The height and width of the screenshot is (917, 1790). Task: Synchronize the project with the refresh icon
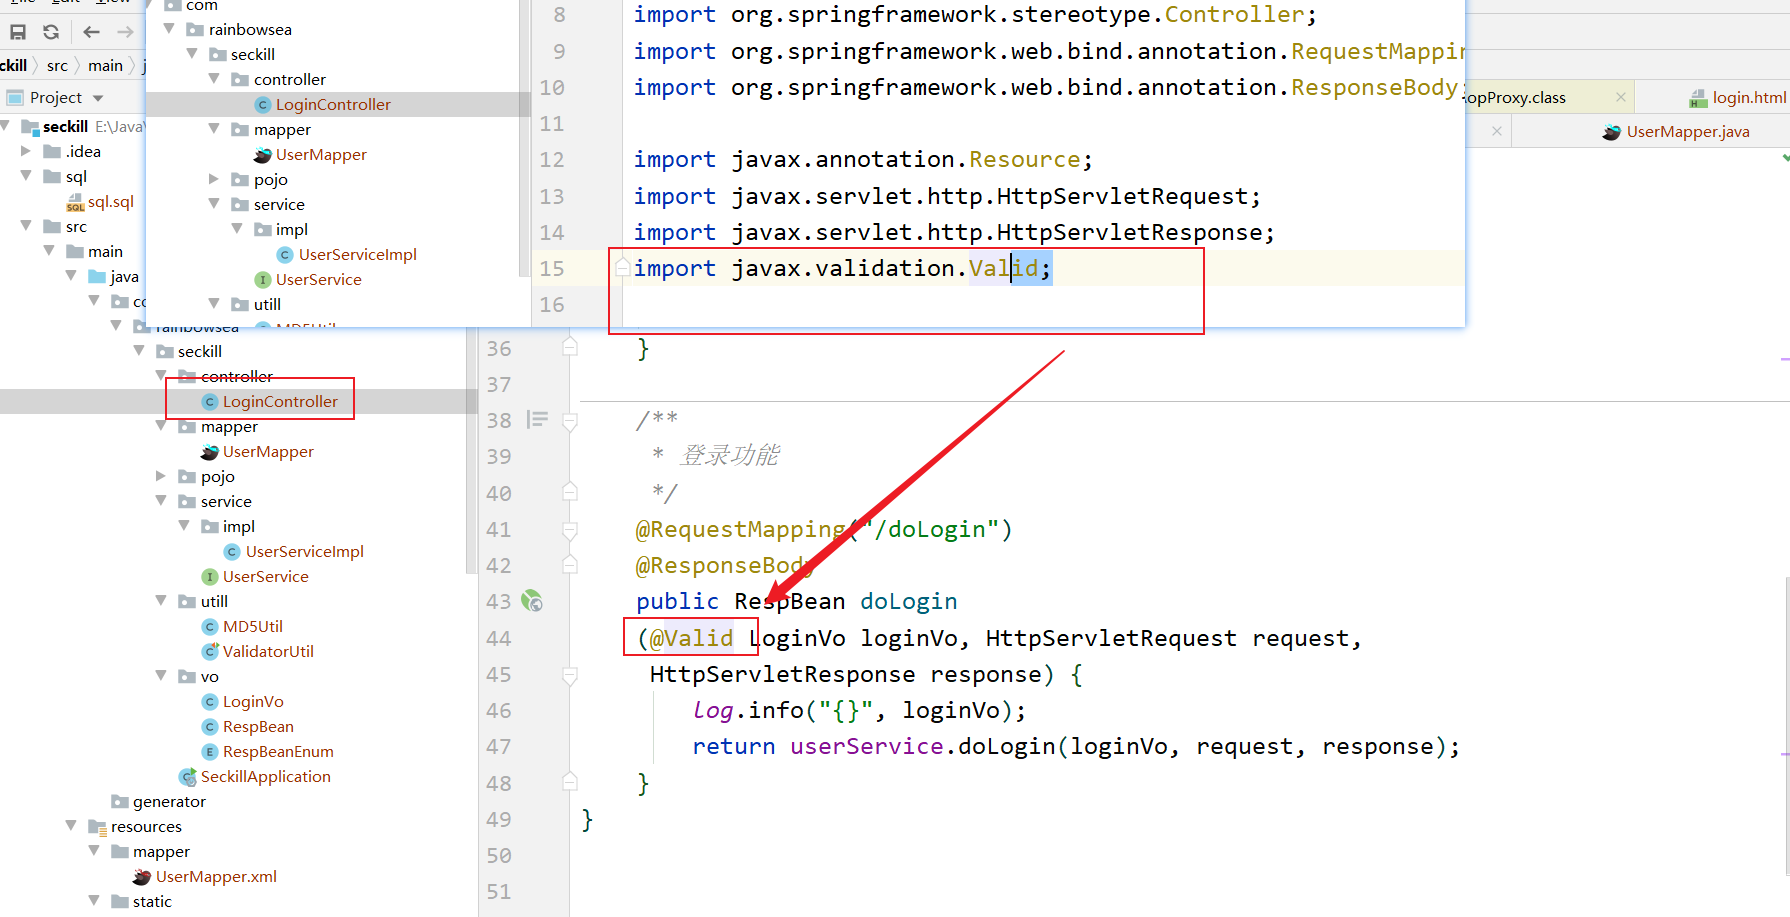(x=50, y=31)
